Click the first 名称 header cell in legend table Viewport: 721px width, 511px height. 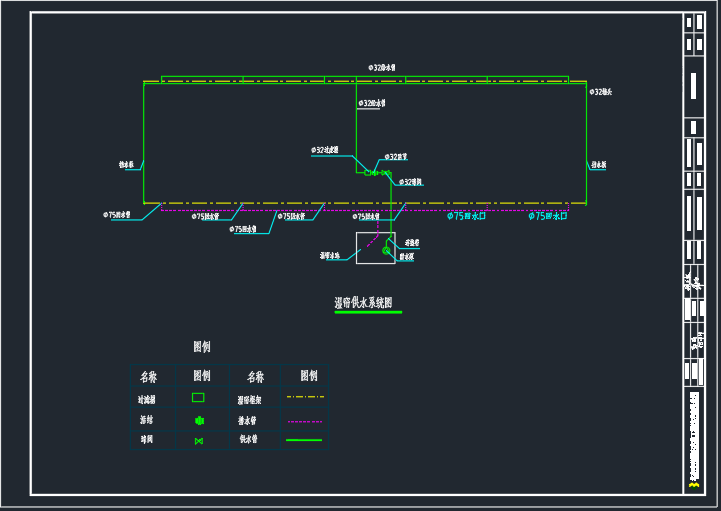148,377
